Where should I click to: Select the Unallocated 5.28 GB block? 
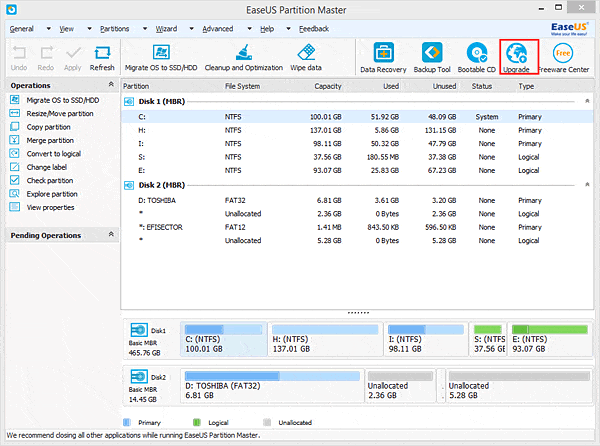coord(519,386)
